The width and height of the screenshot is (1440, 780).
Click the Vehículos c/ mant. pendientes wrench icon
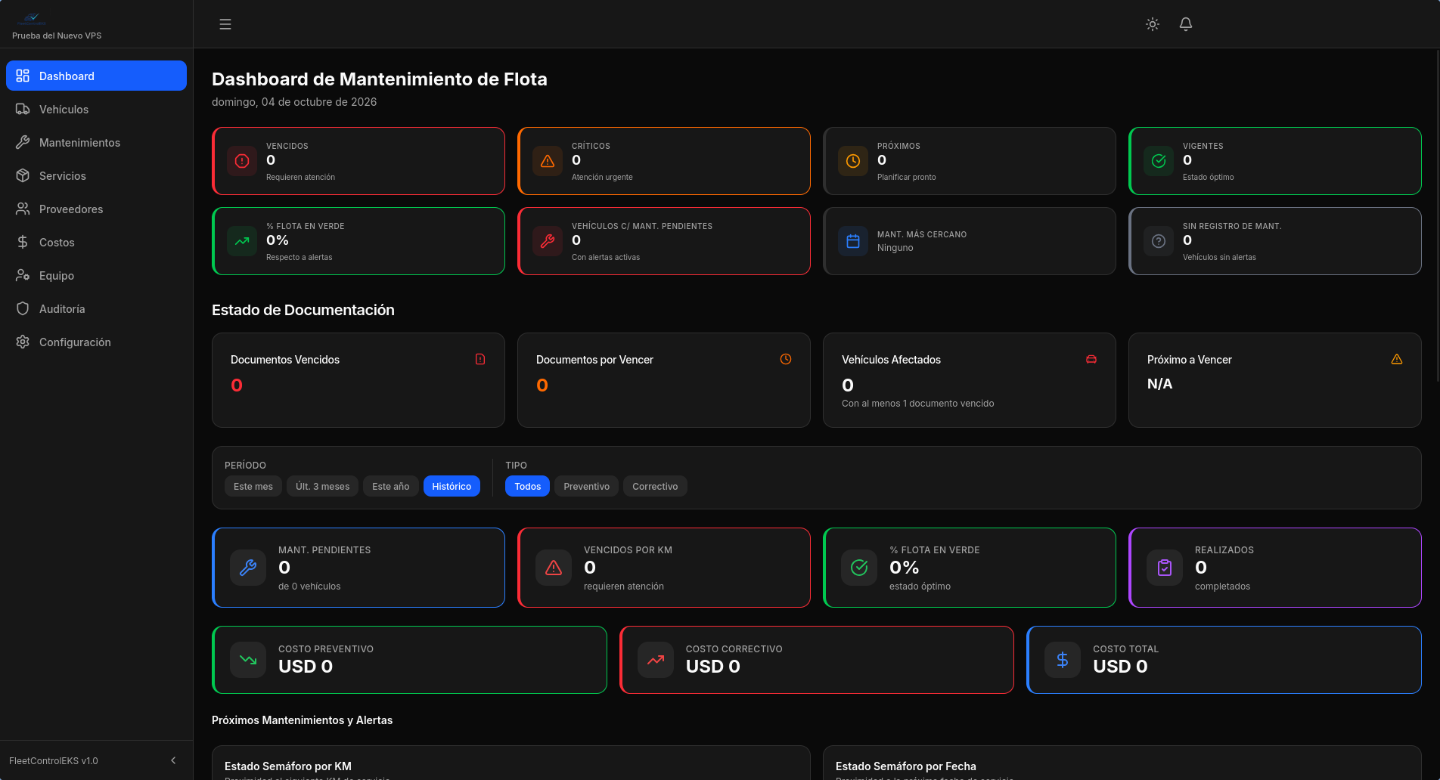pos(547,241)
